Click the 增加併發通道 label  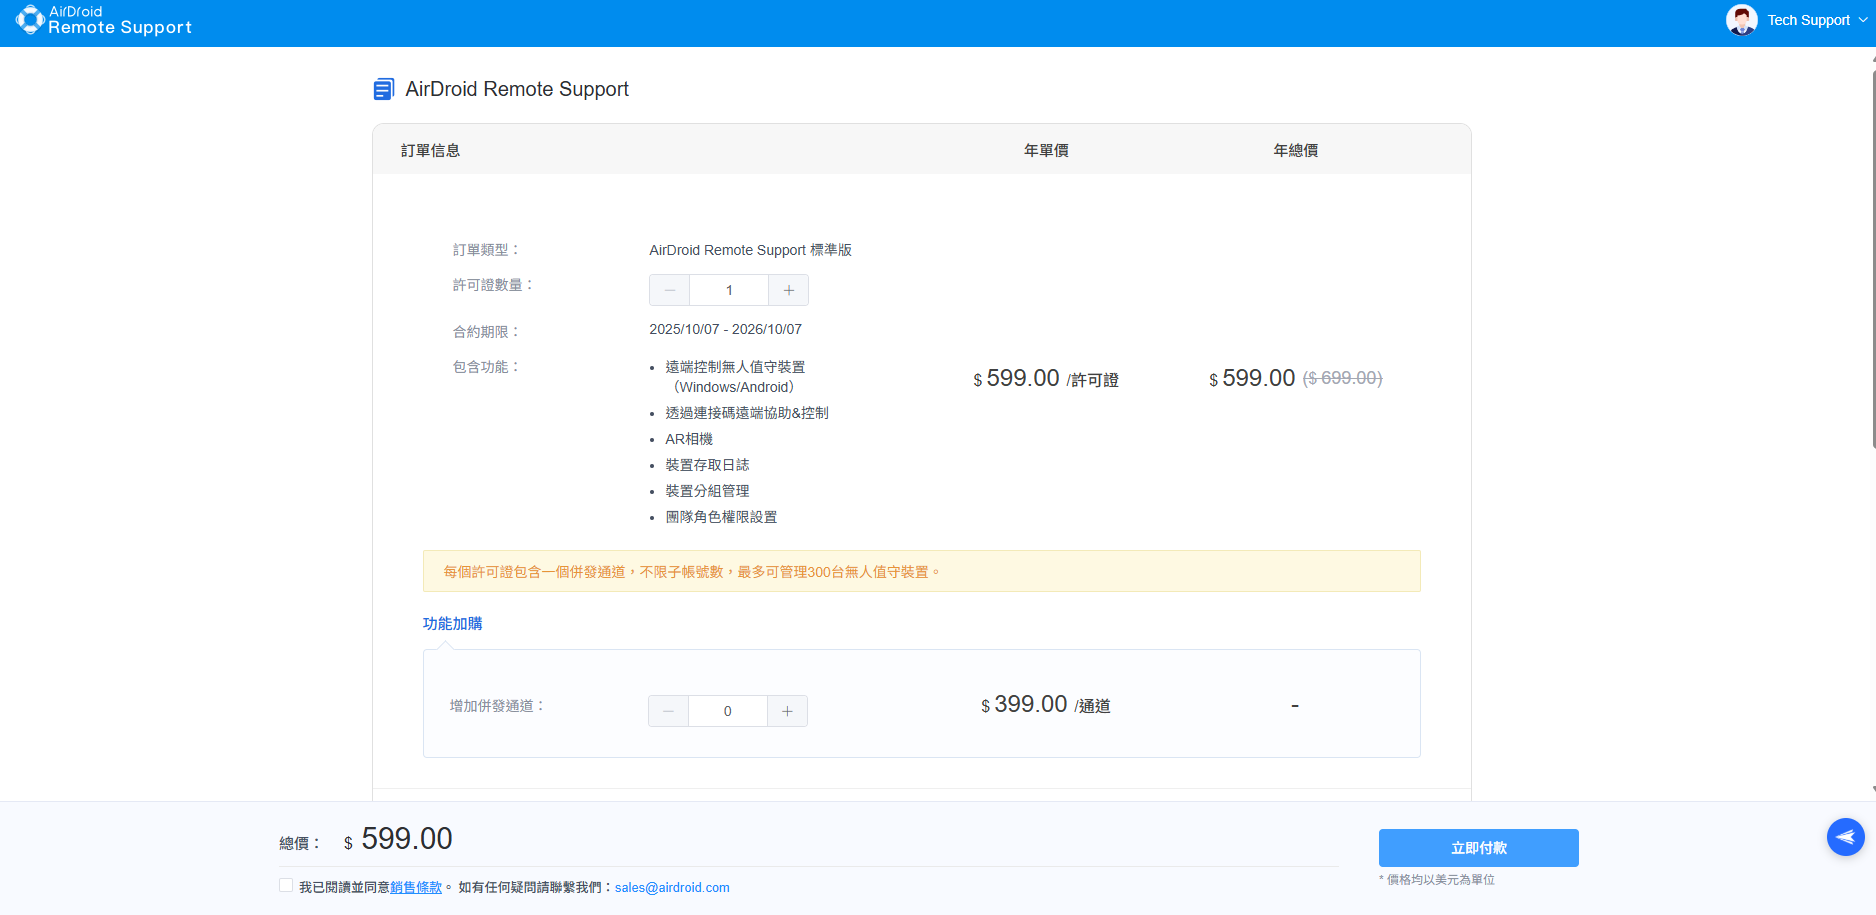[497, 706]
